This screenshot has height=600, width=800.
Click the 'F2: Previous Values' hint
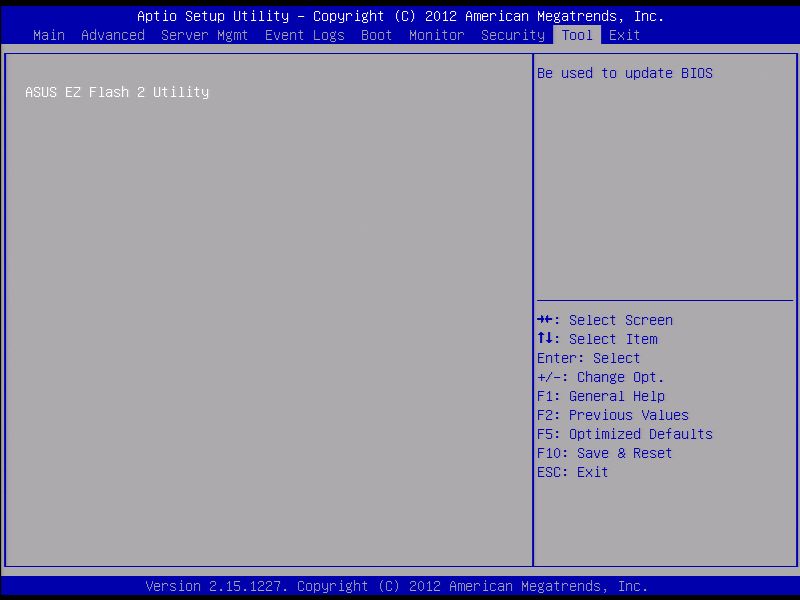(612, 415)
